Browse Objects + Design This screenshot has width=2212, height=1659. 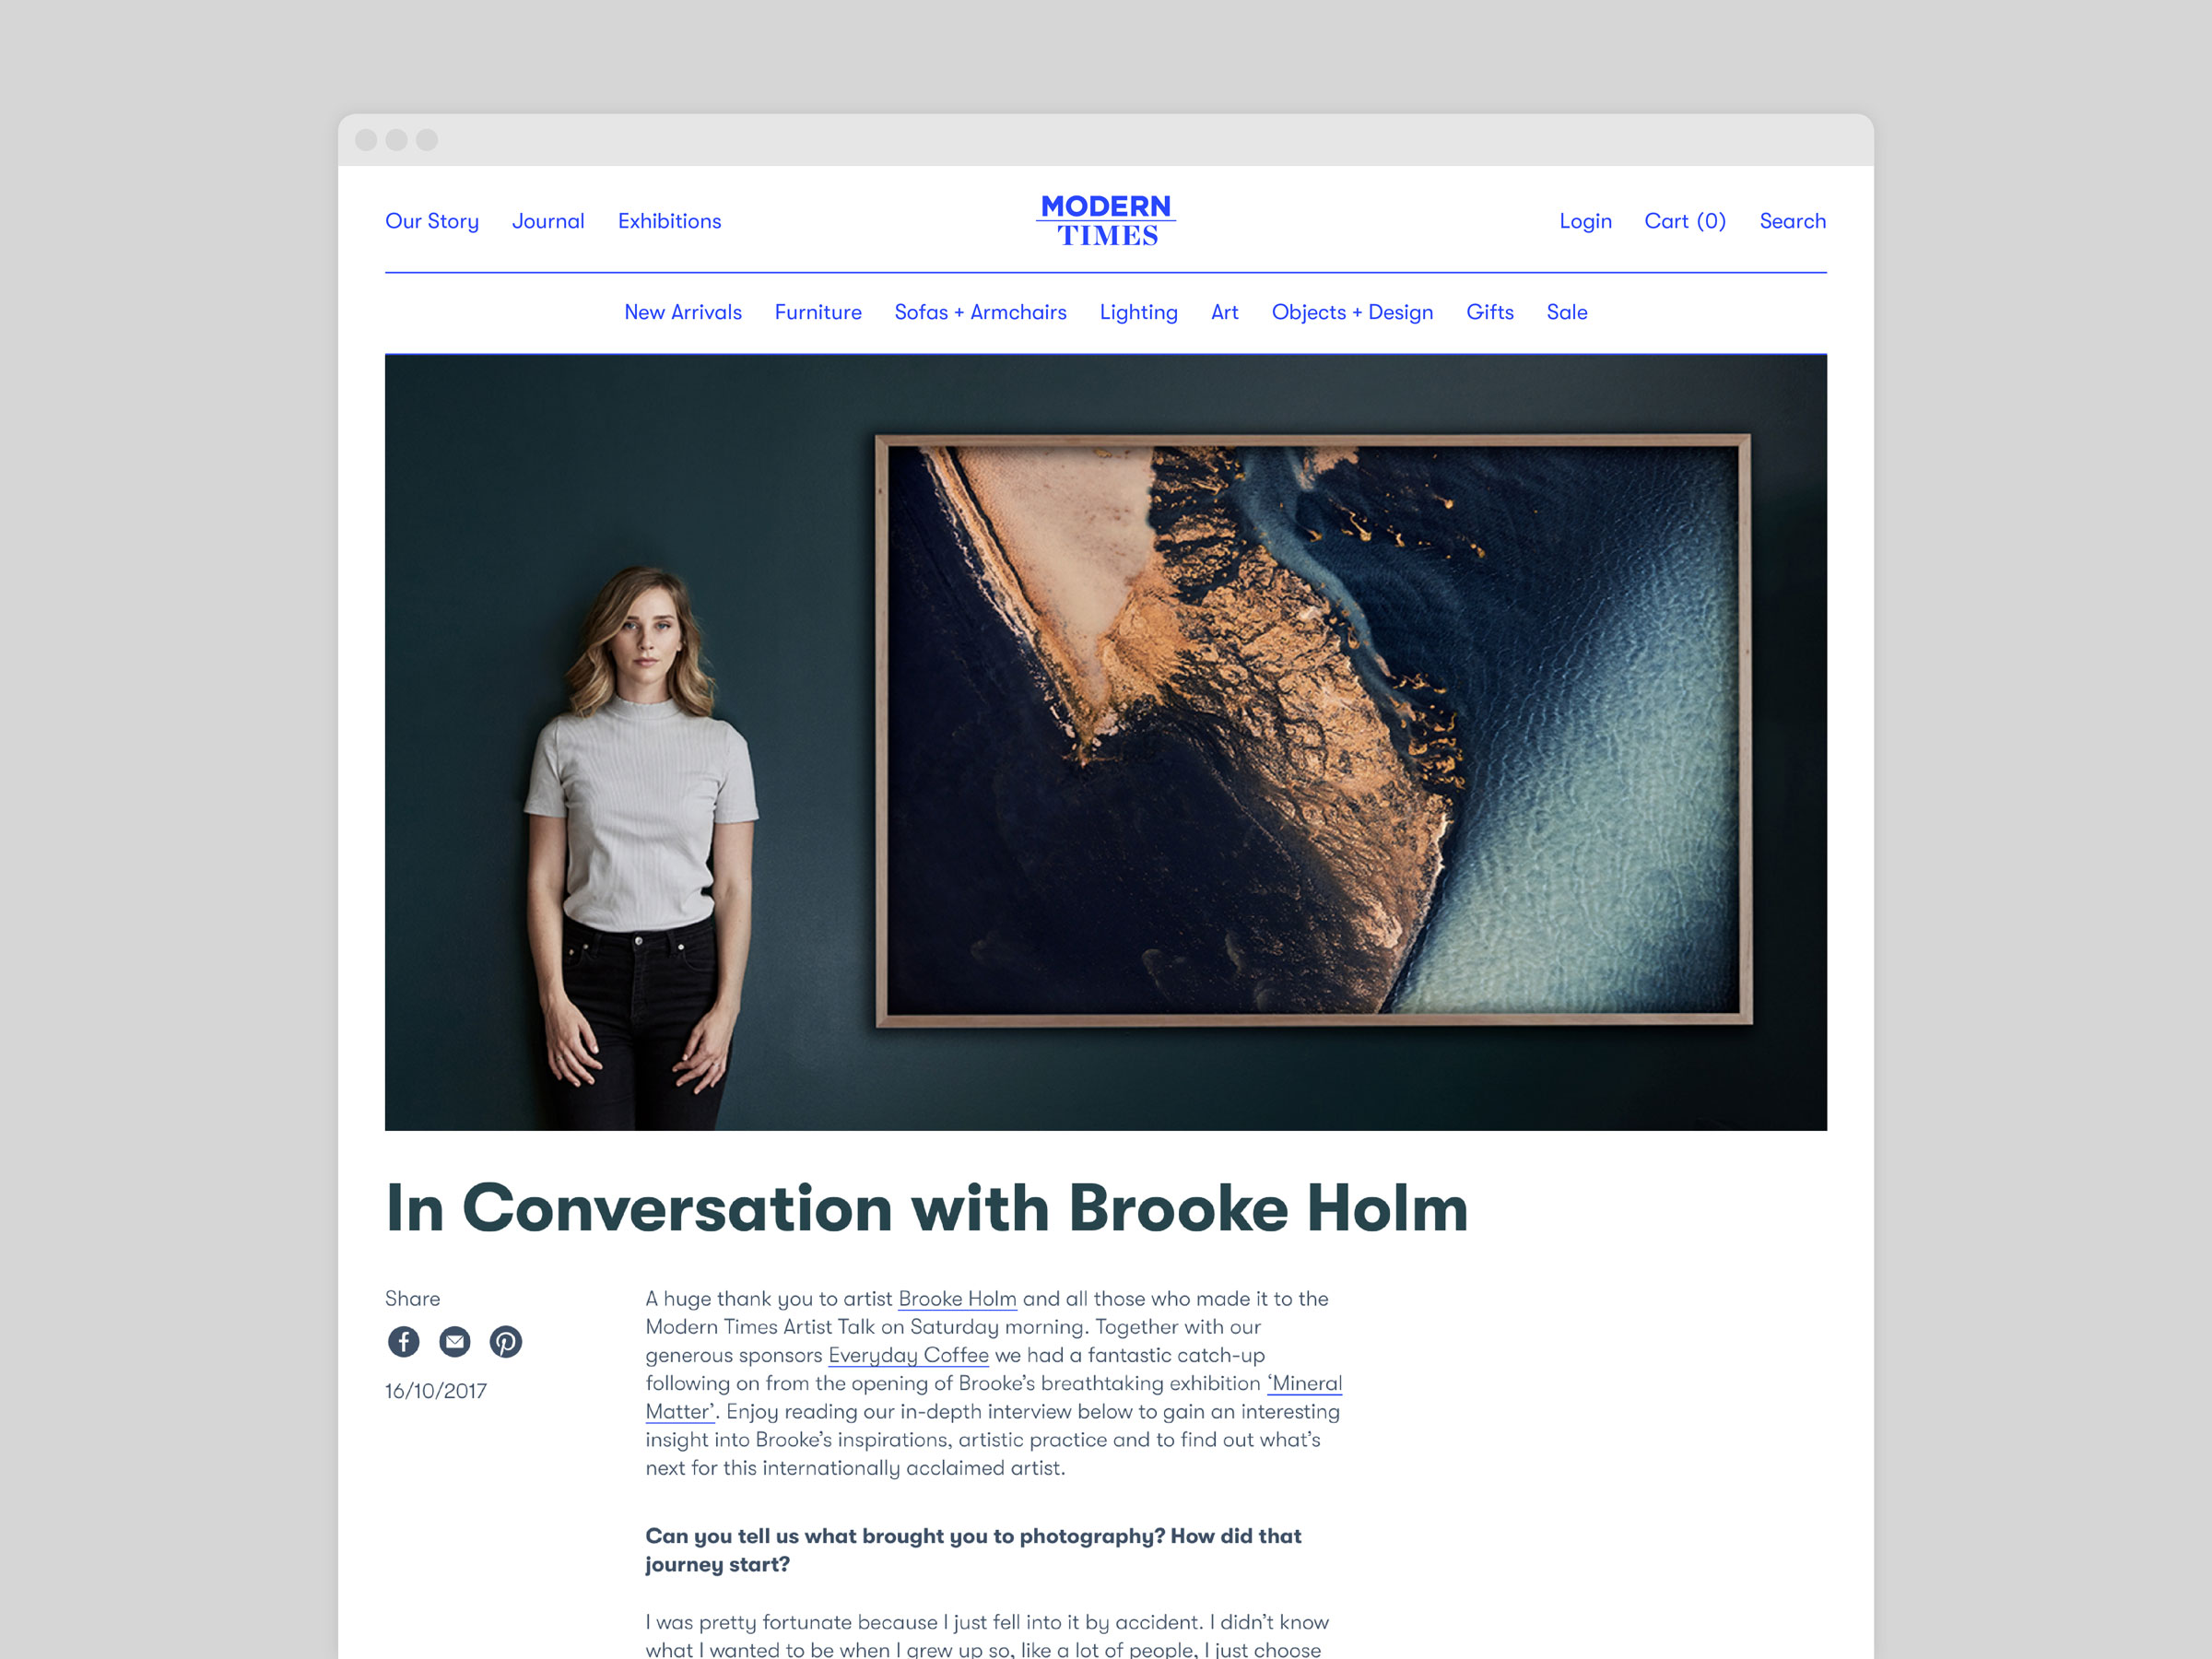coord(1352,312)
